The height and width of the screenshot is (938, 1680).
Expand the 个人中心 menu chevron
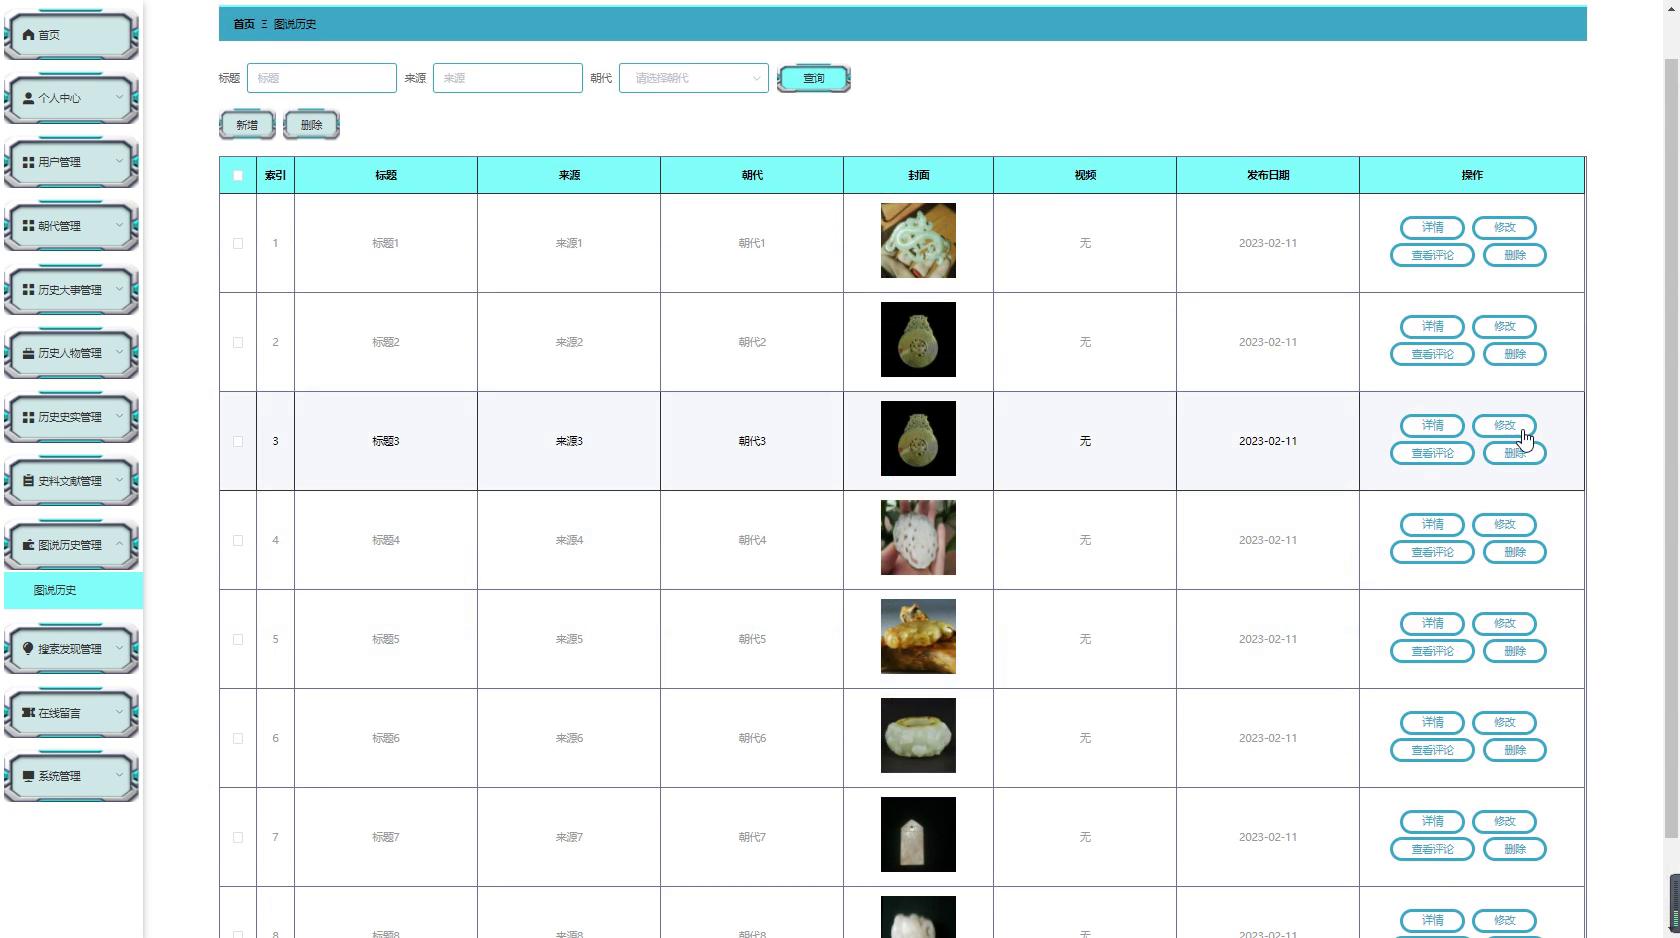[119, 98]
